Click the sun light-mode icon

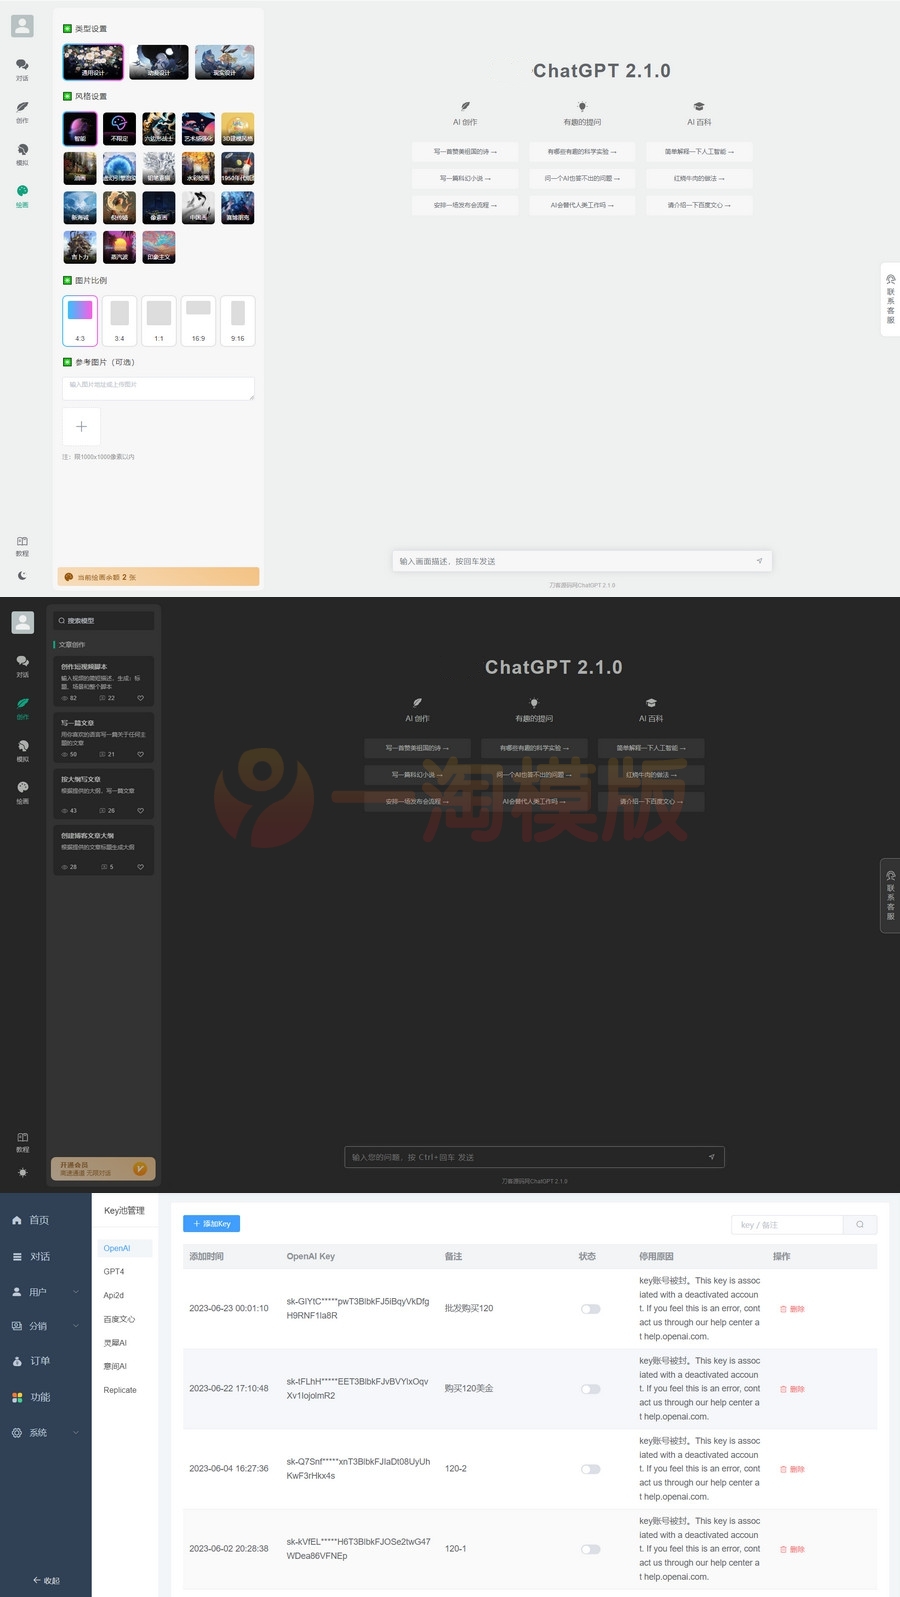(x=22, y=1172)
